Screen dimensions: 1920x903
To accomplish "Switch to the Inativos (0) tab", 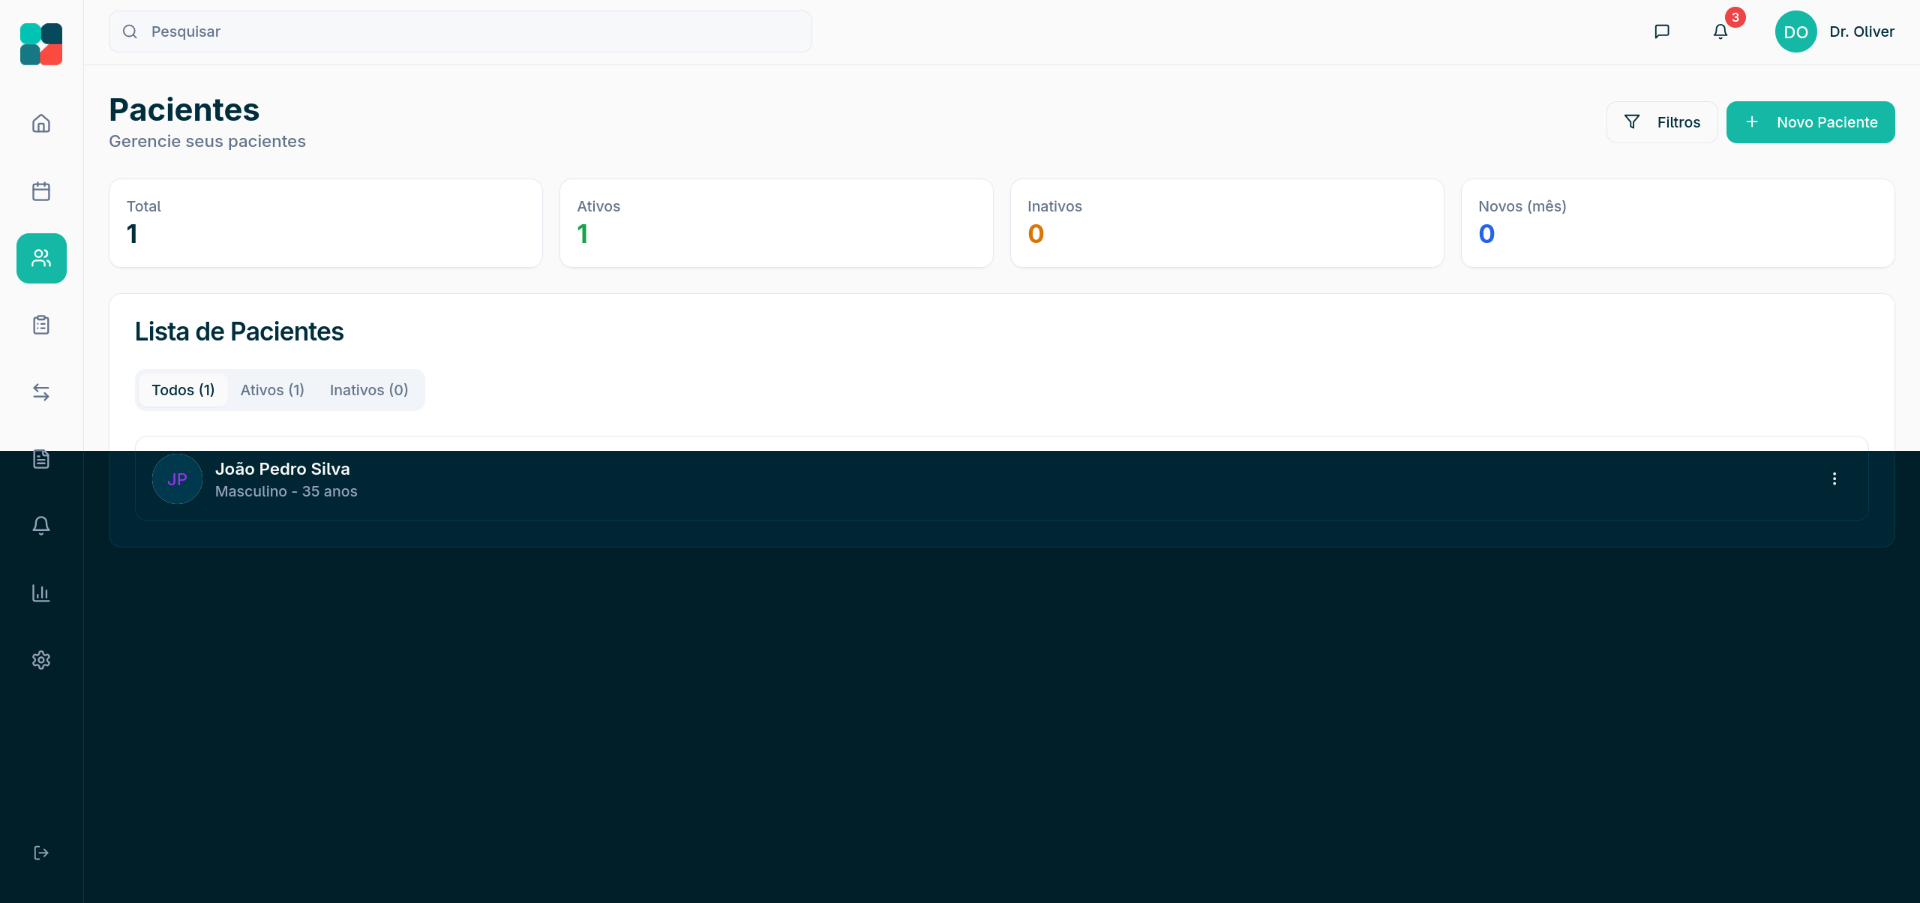I will (x=369, y=390).
